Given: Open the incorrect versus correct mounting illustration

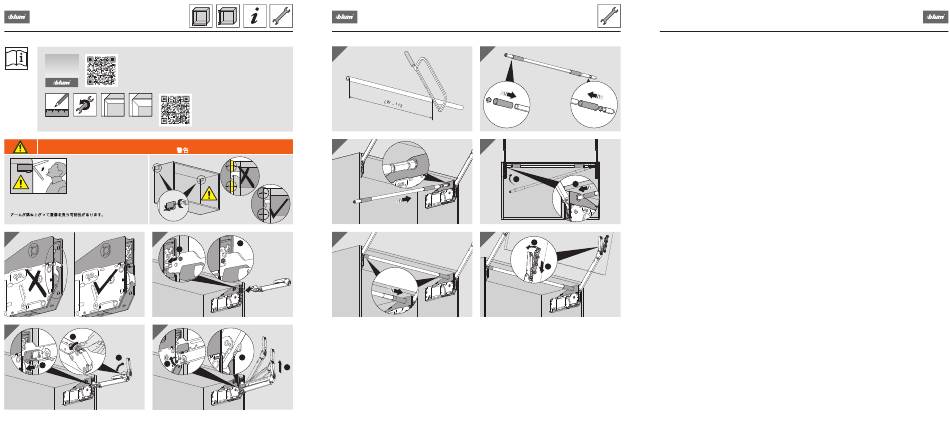Looking at the screenshot, I should (75, 274).
